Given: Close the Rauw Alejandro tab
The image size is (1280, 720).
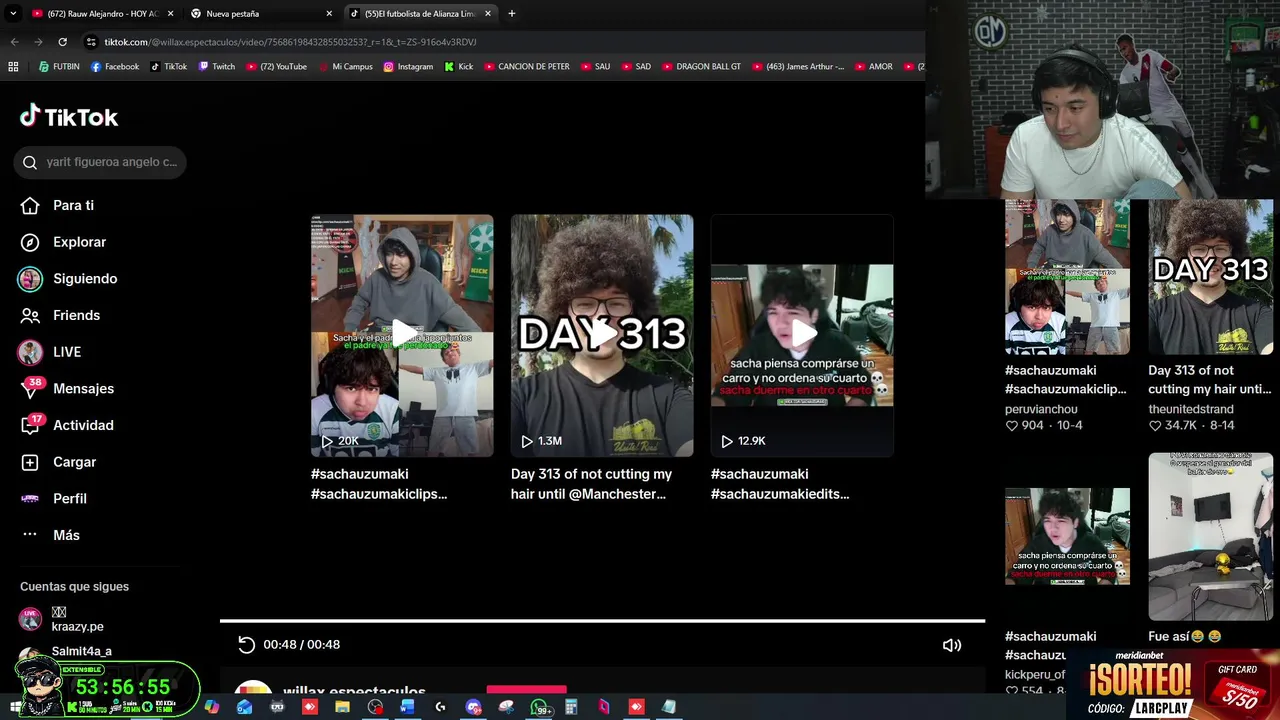Looking at the screenshot, I should point(170,13).
